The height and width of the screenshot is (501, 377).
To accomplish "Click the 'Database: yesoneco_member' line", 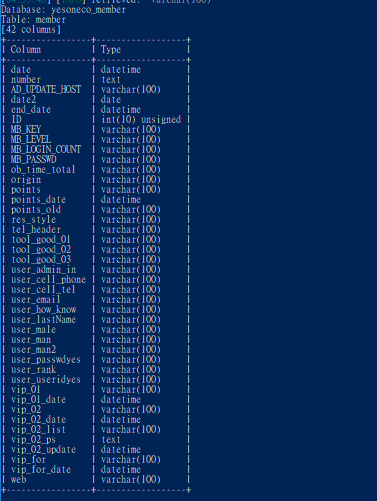I will point(63,10).
